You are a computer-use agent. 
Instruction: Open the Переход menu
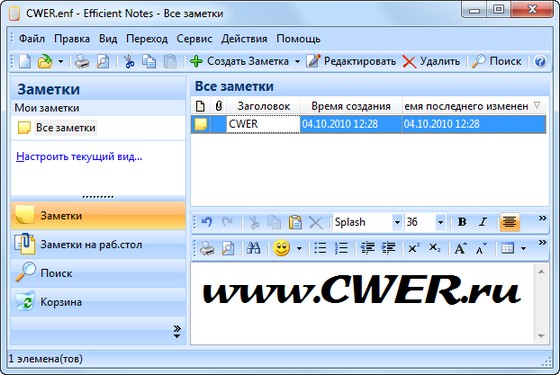click(147, 38)
